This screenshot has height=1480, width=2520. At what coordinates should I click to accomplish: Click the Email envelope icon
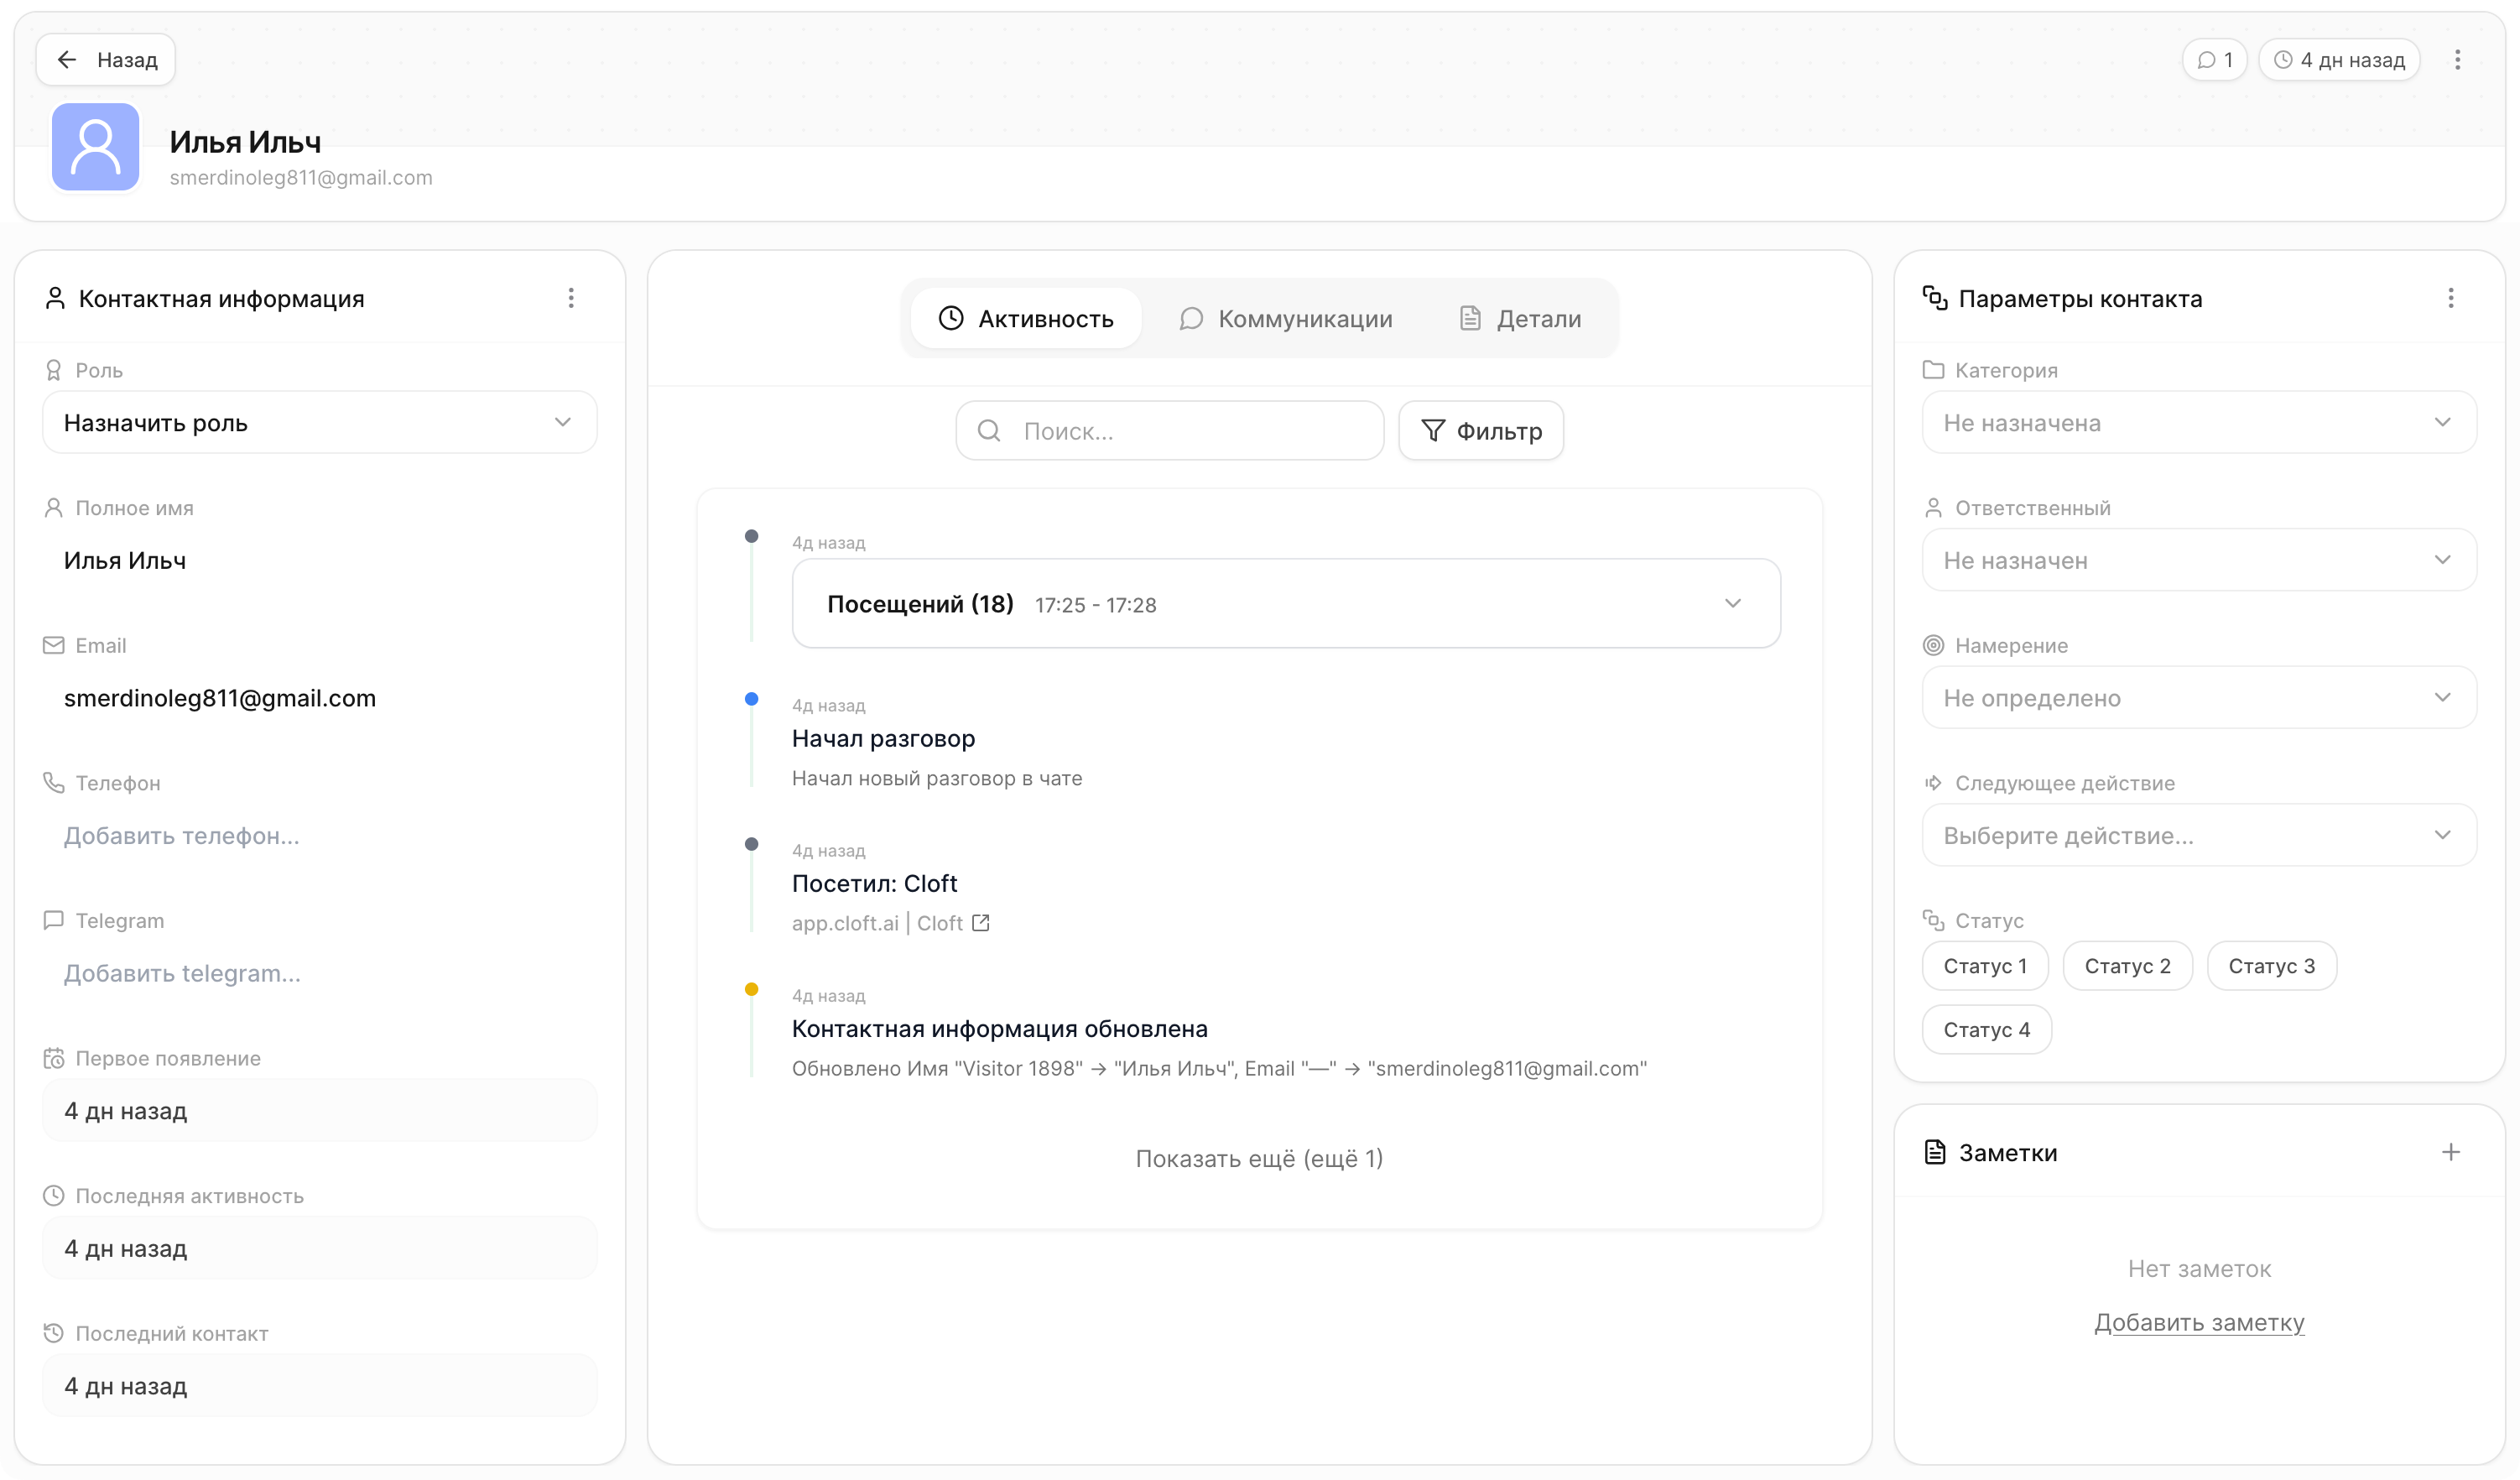pyautogui.click(x=54, y=645)
